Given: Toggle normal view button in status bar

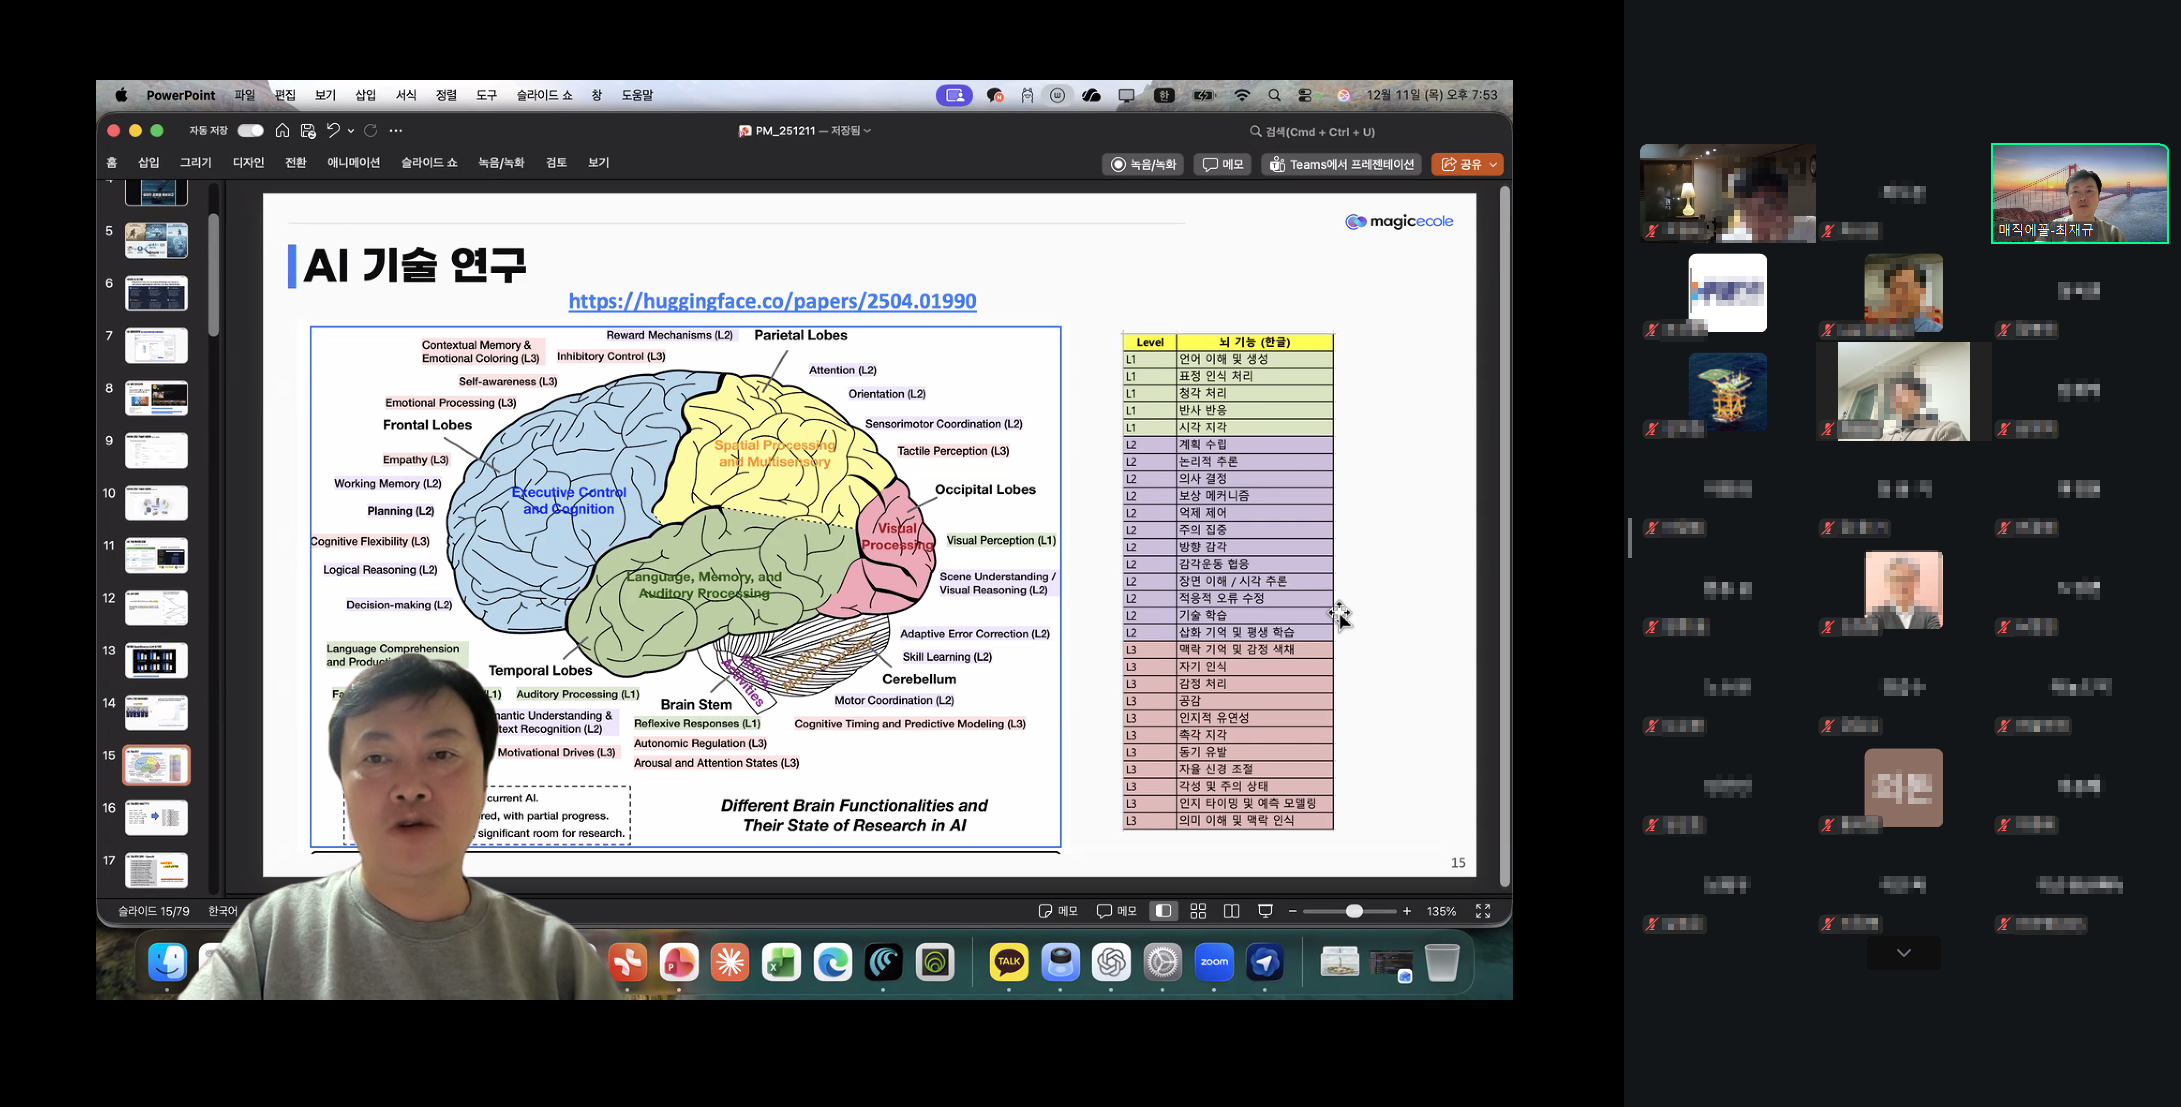Looking at the screenshot, I should pyautogui.click(x=1163, y=911).
